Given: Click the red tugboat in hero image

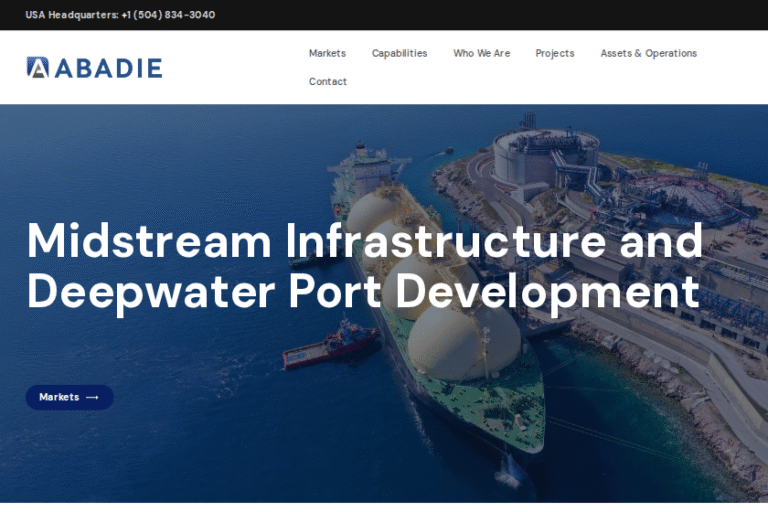Looking at the screenshot, I should (x=330, y=343).
